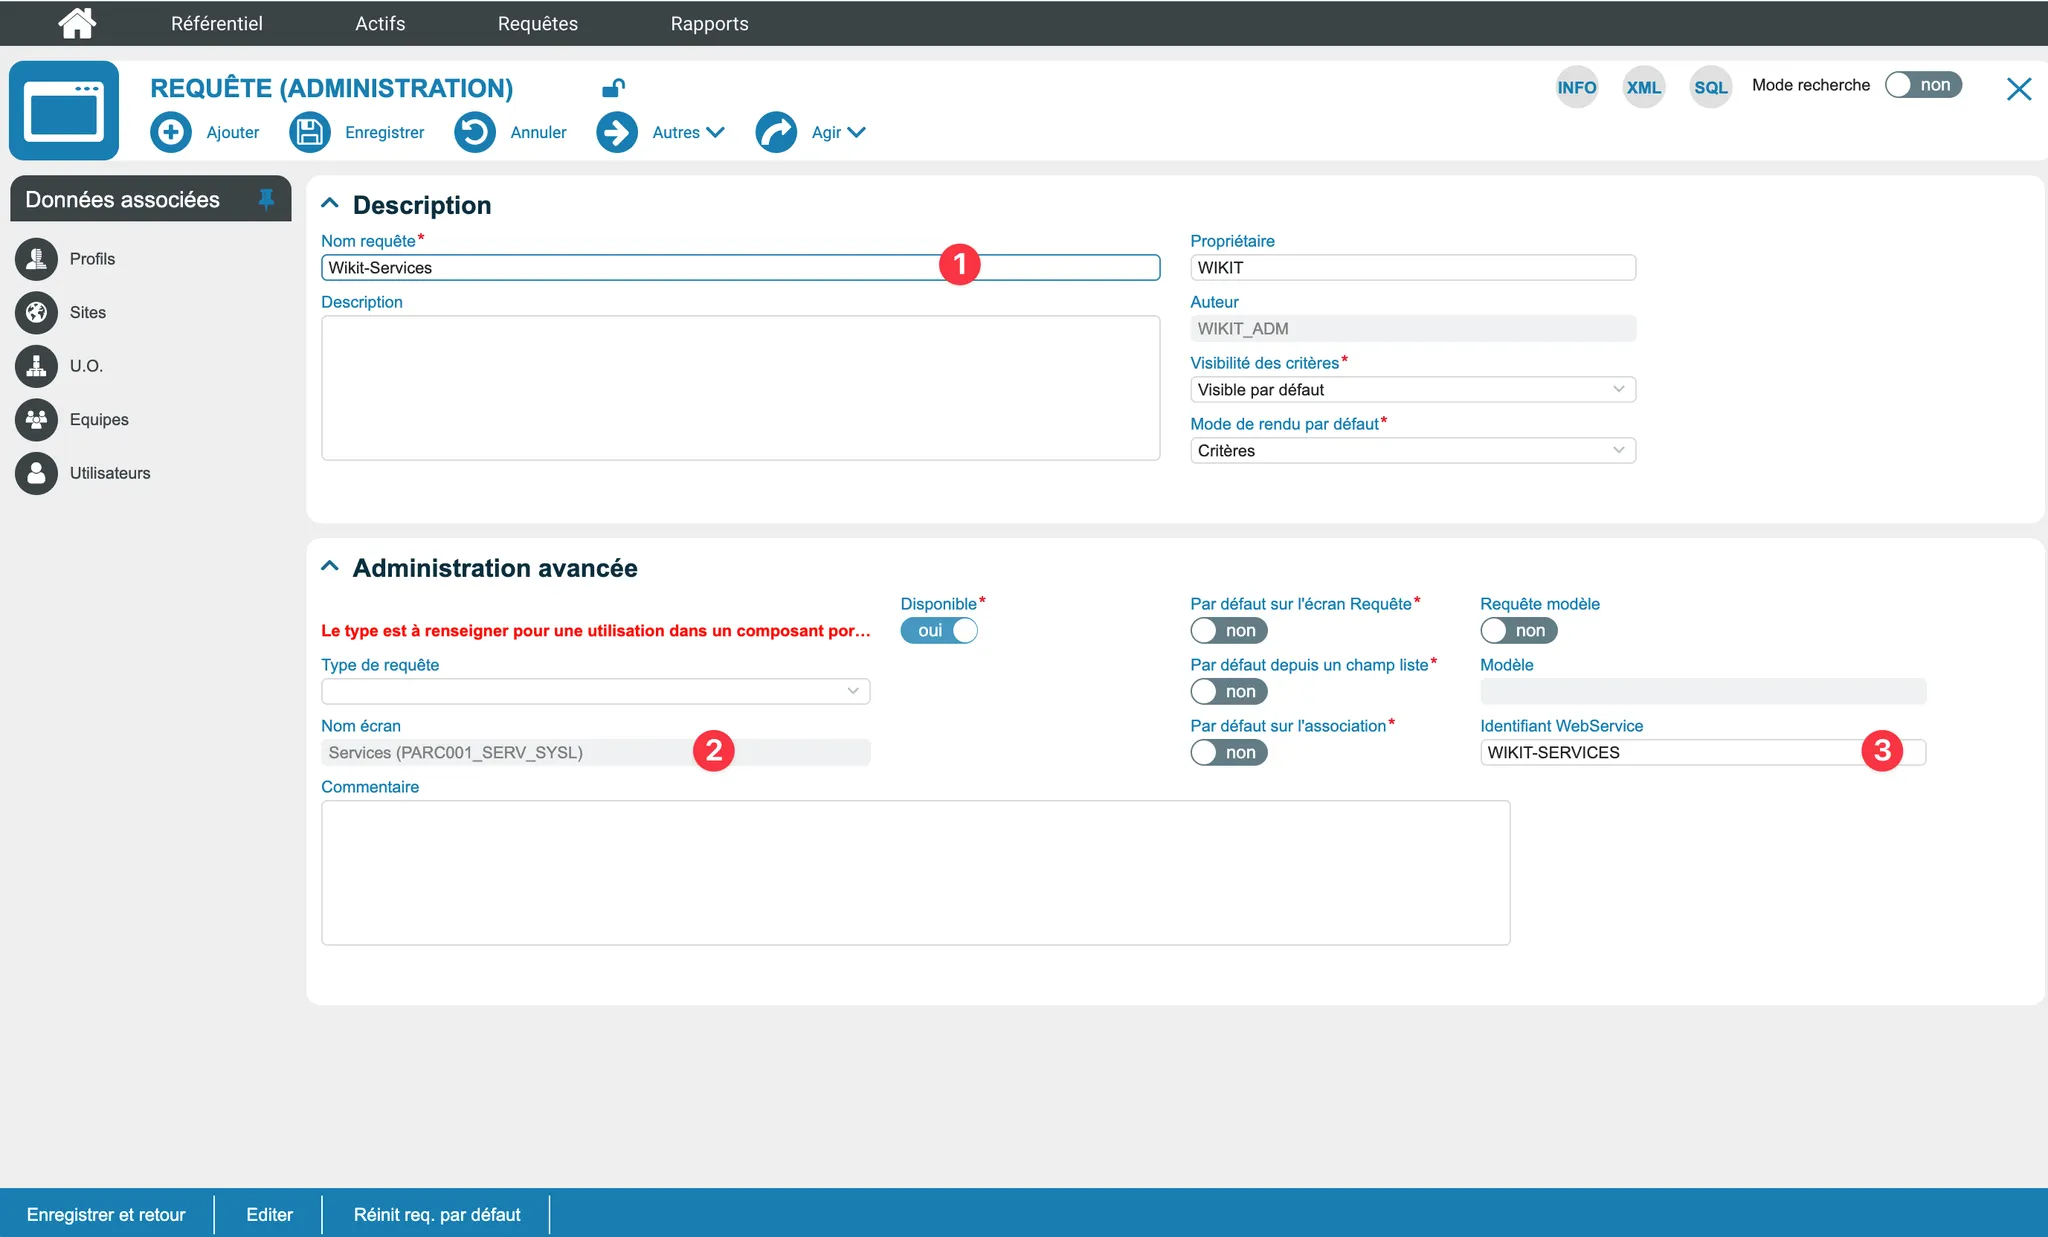Open the Type de requête dropdown

pyautogui.click(x=595, y=691)
